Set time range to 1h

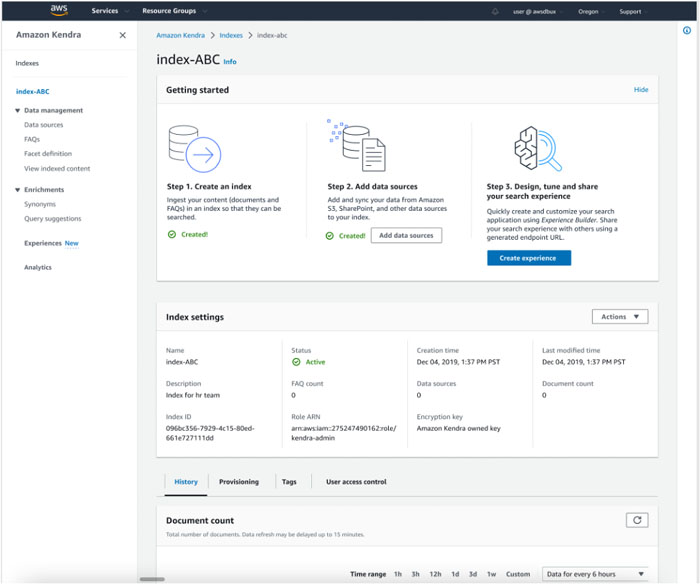click(397, 574)
